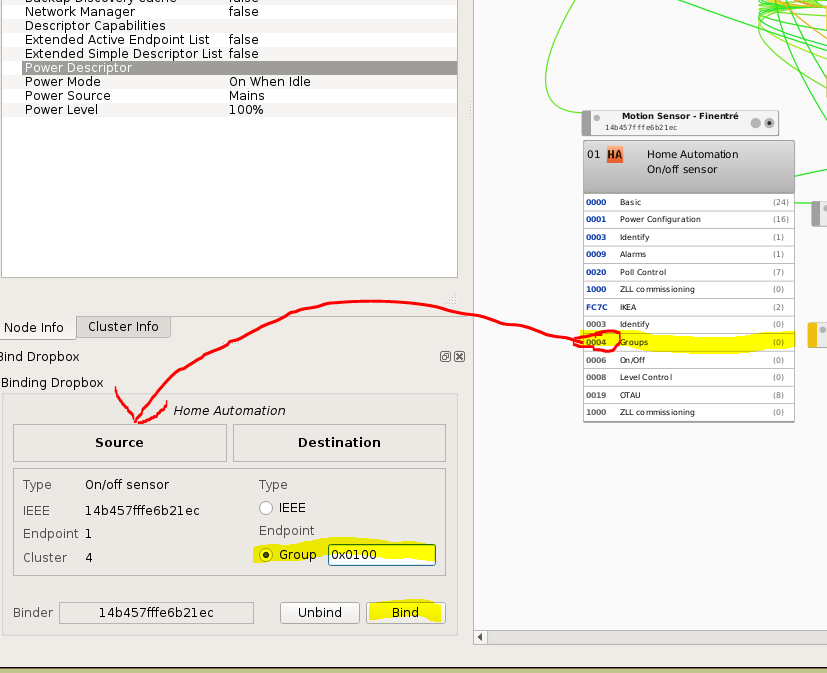Image resolution: width=827 pixels, height=673 pixels.
Task: Open the highlighted Groups cluster 0004
Action: coord(680,342)
